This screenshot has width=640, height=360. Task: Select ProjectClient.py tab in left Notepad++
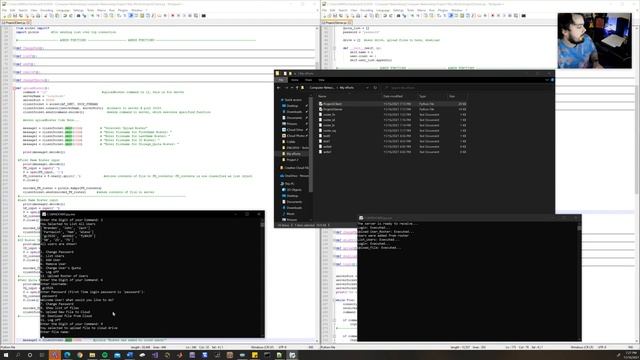(16, 22)
